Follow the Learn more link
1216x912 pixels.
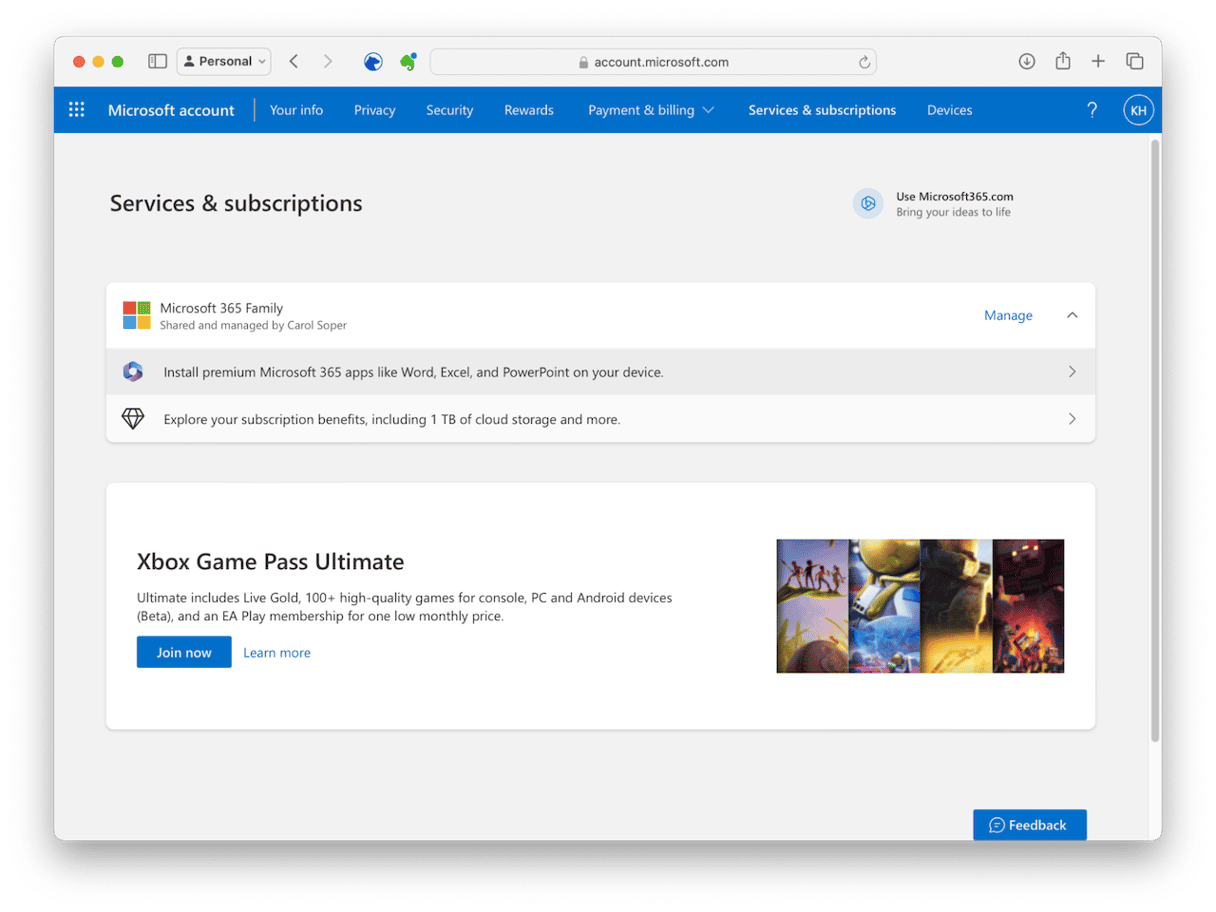pos(277,652)
